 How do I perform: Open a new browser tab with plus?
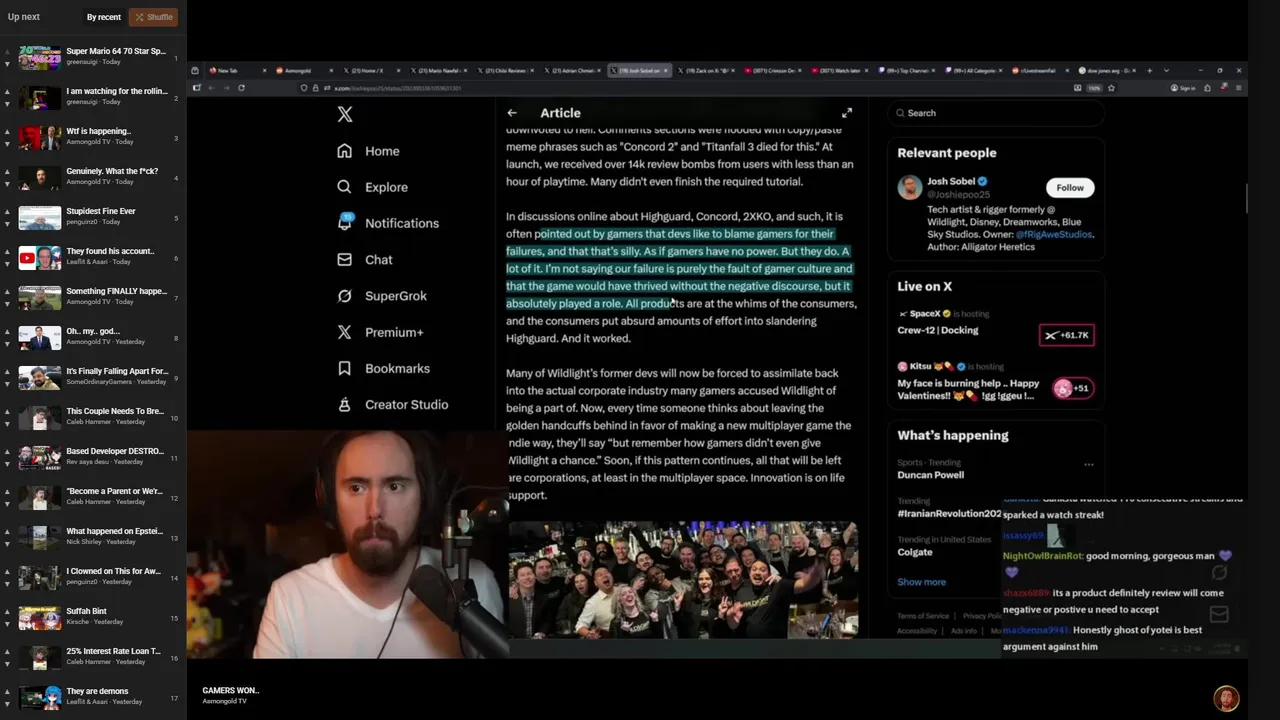1149,71
